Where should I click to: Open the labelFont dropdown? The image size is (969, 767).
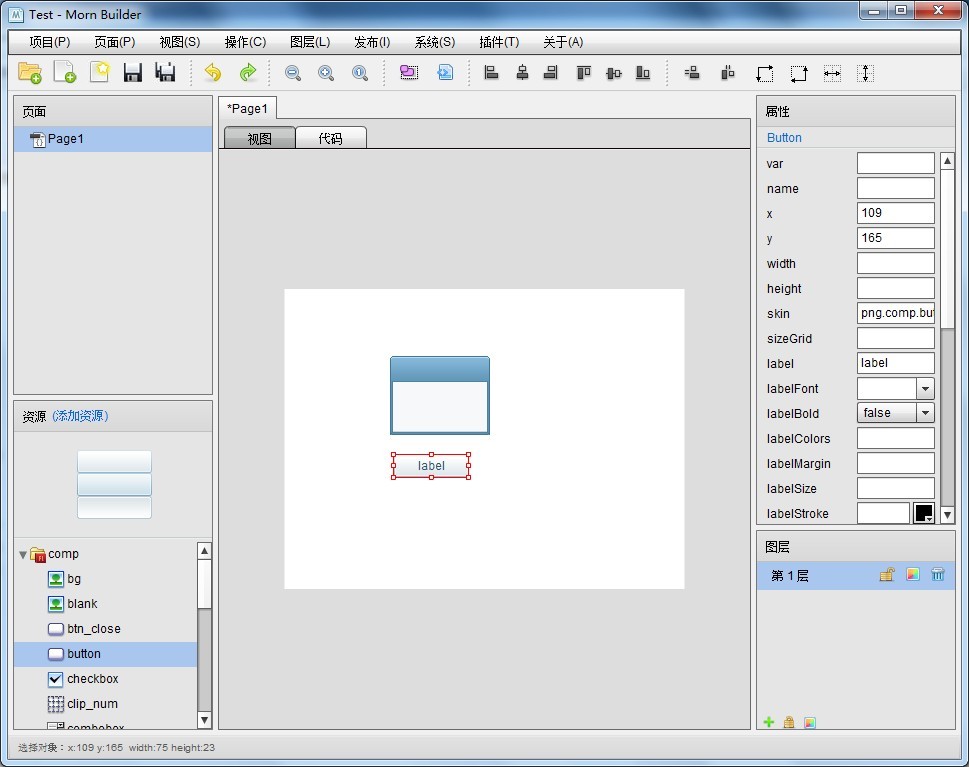tap(925, 389)
